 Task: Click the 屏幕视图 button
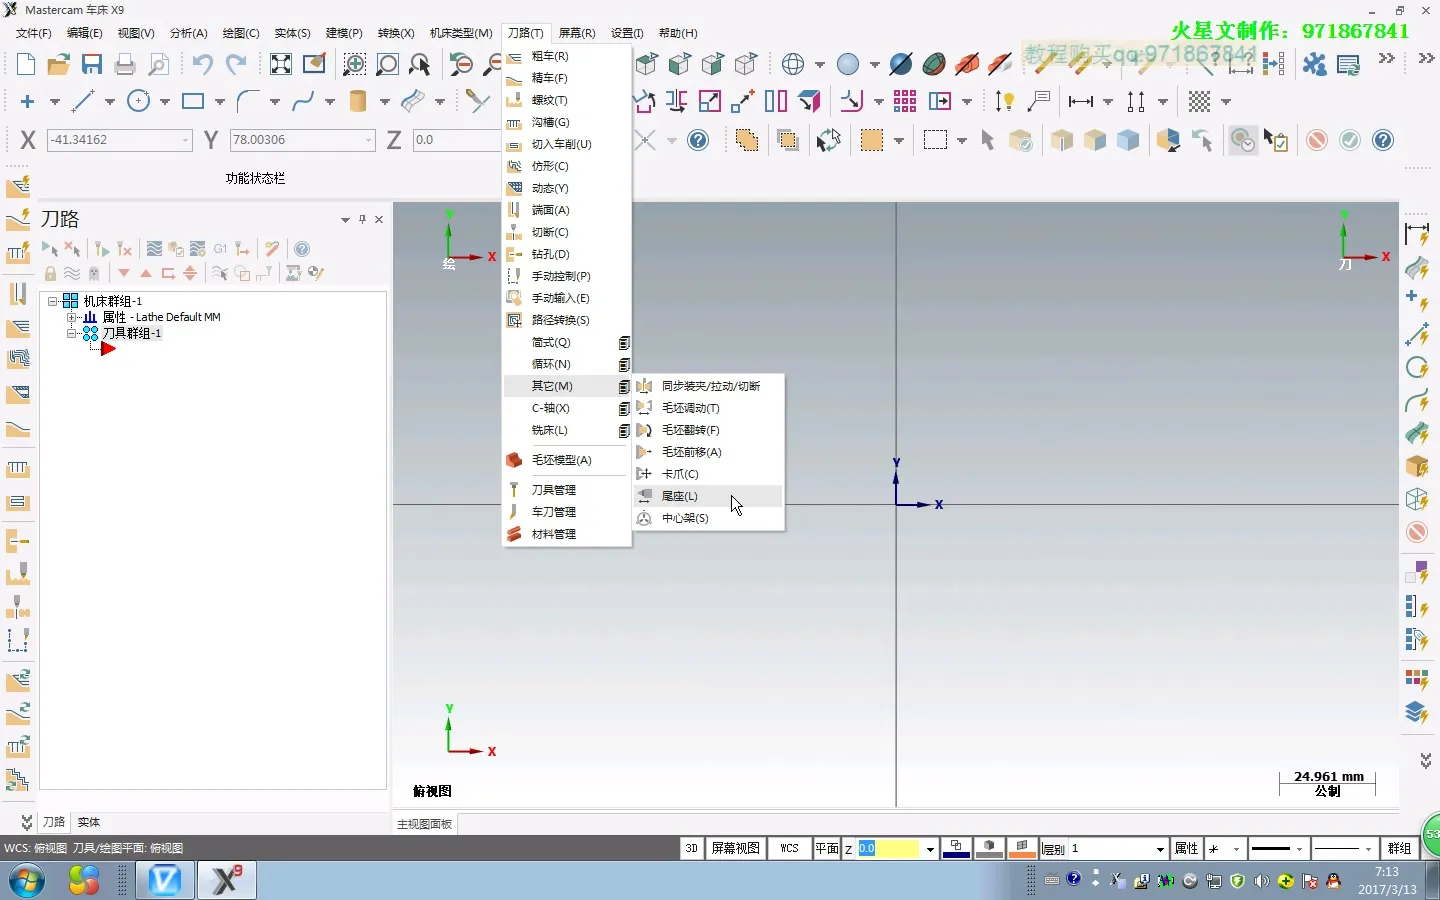click(x=735, y=848)
